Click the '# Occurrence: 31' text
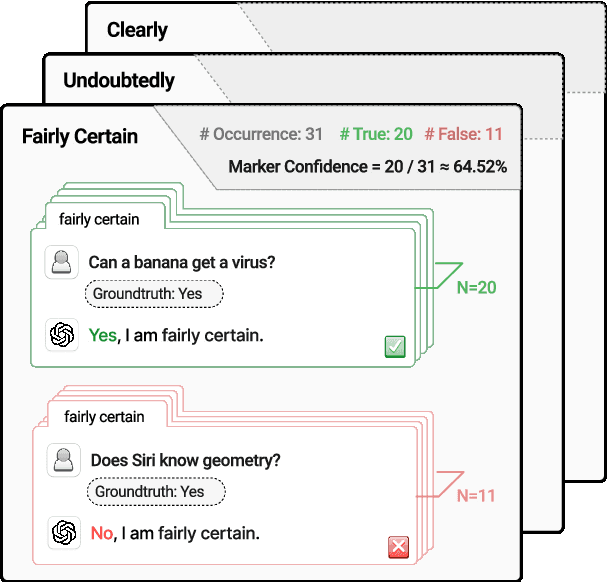 [261, 135]
